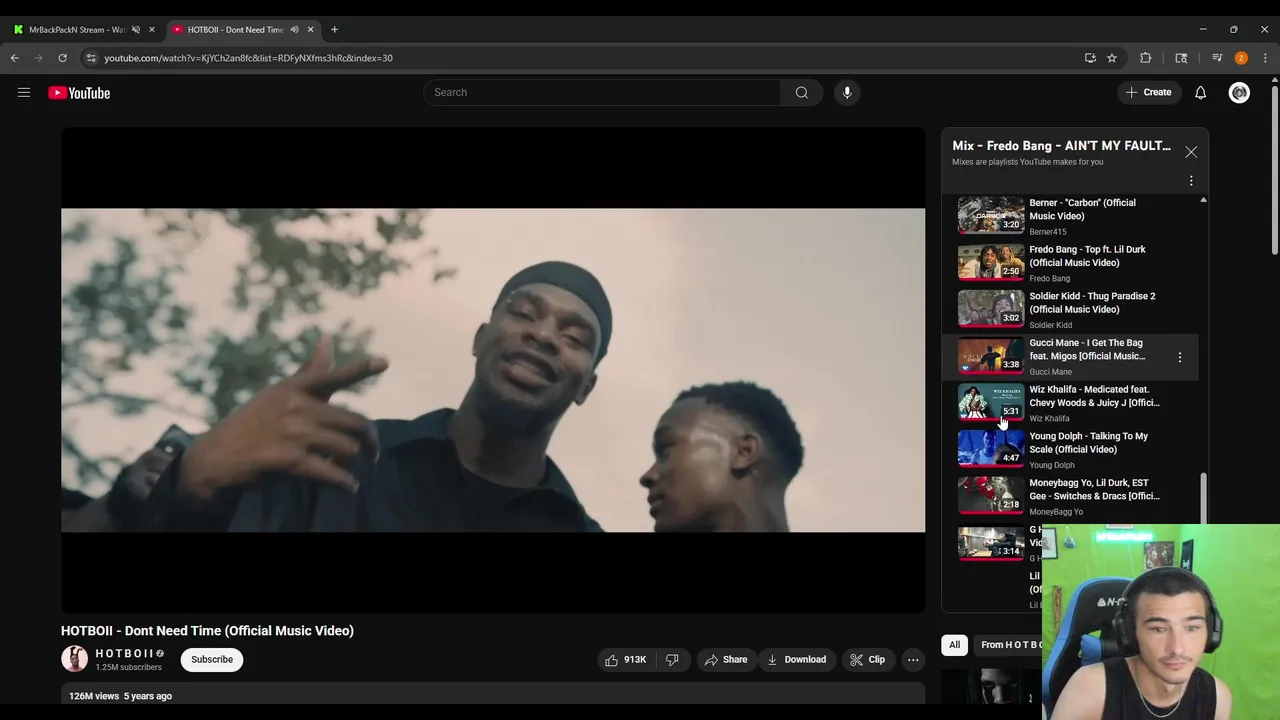The image size is (1280, 720).
Task: Bookmark this page with the star
Action: click(1112, 58)
